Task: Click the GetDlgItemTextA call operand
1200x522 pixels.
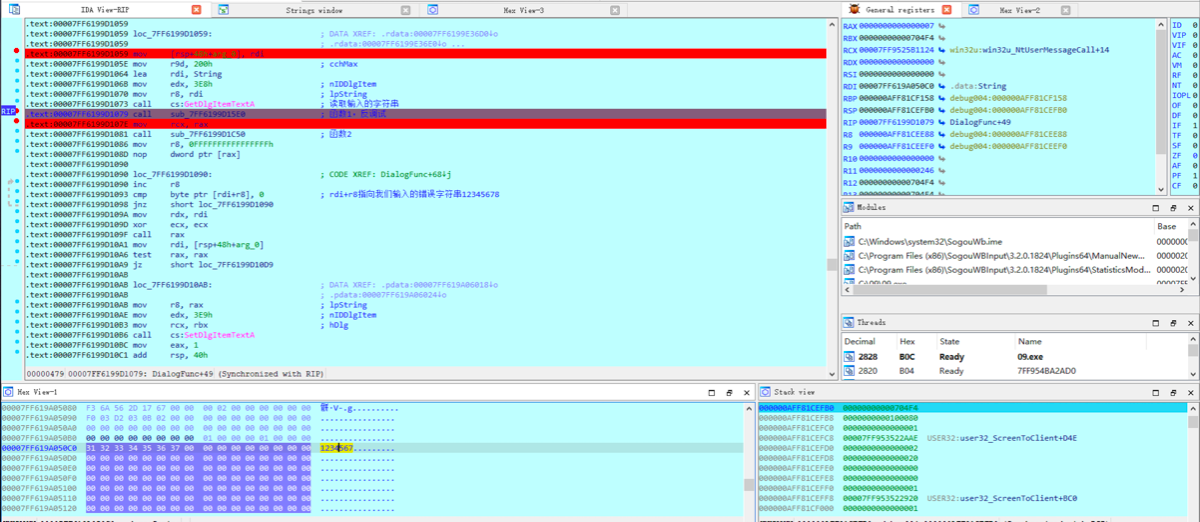Action: tap(217, 104)
